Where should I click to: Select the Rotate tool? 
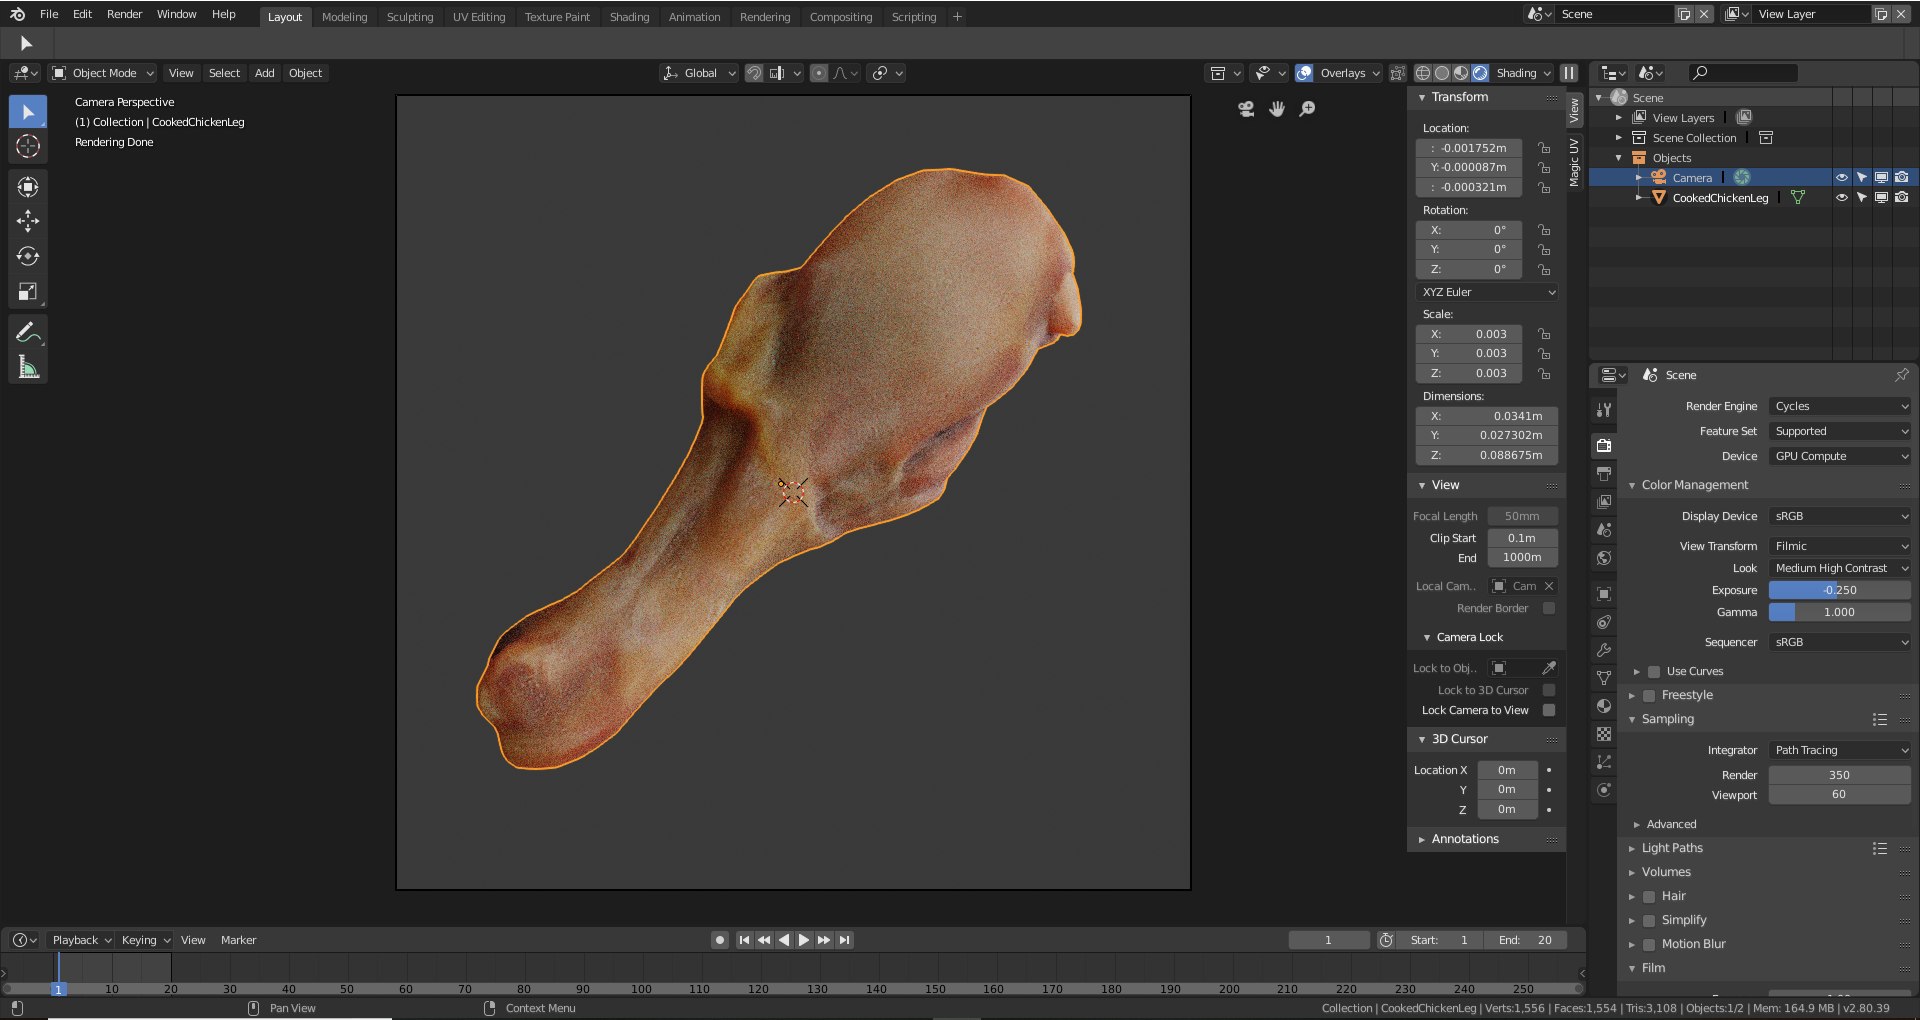(28, 256)
